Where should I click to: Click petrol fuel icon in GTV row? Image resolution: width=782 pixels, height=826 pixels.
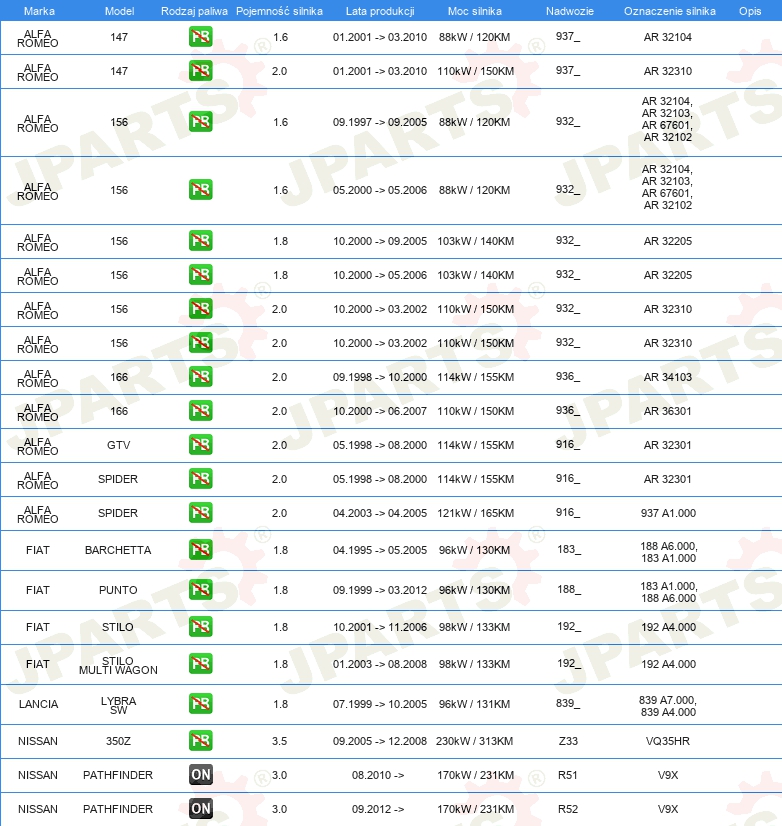[x=200, y=445]
